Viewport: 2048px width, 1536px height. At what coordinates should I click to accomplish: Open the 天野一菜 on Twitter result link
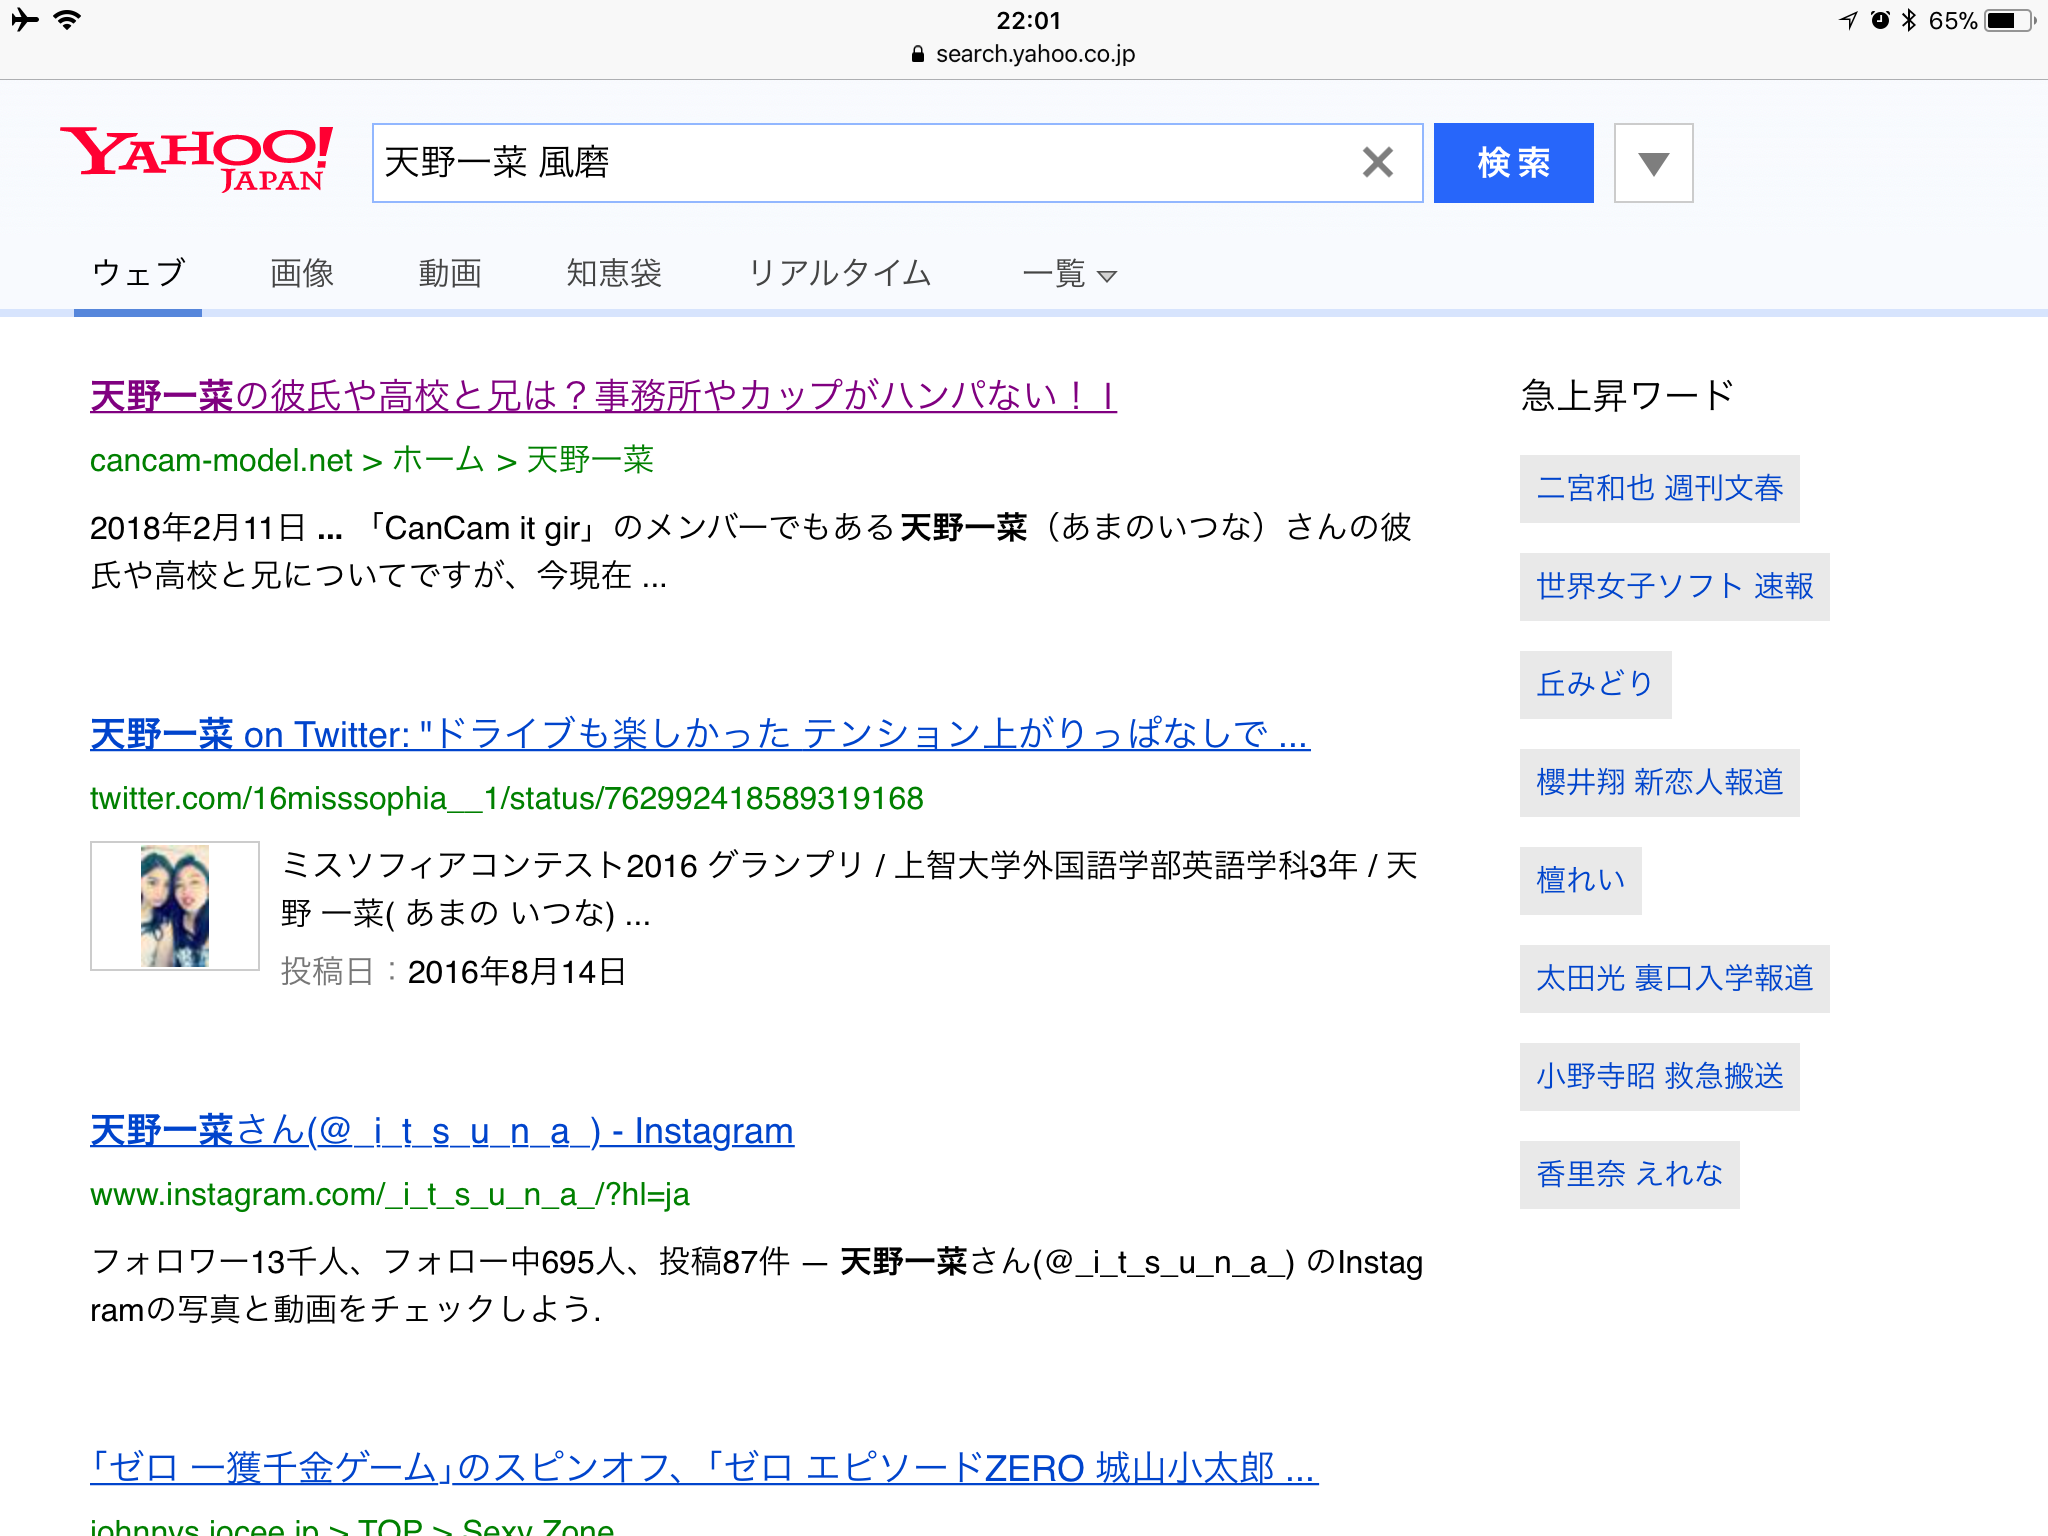point(700,734)
